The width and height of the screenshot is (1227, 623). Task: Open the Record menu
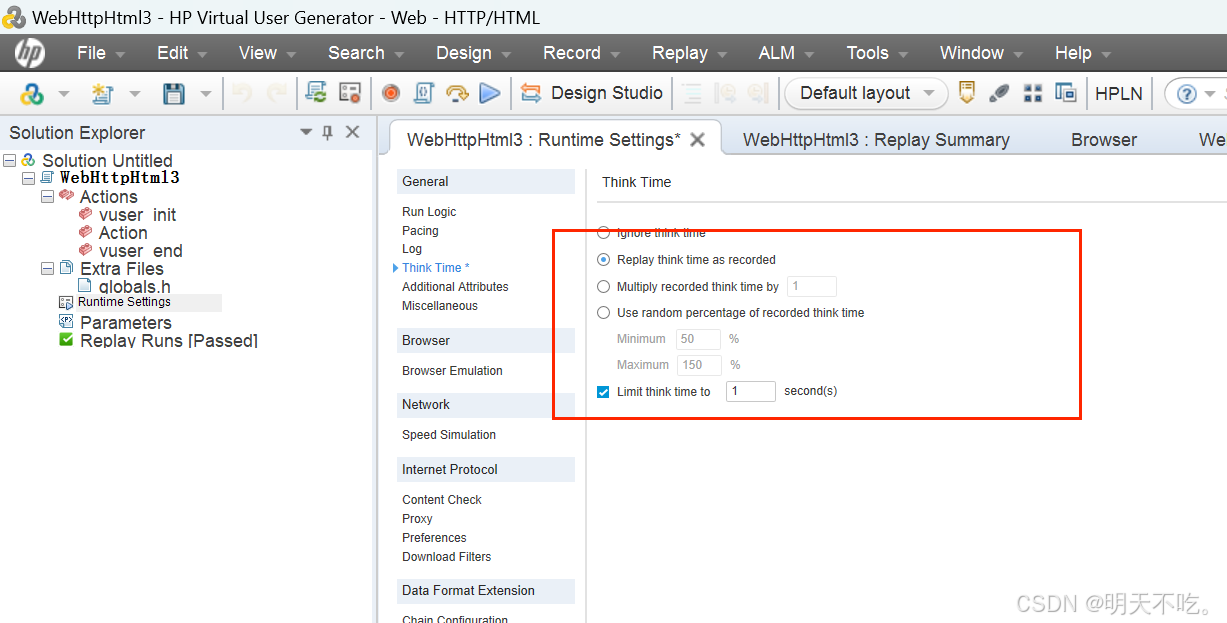coord(581,53)
